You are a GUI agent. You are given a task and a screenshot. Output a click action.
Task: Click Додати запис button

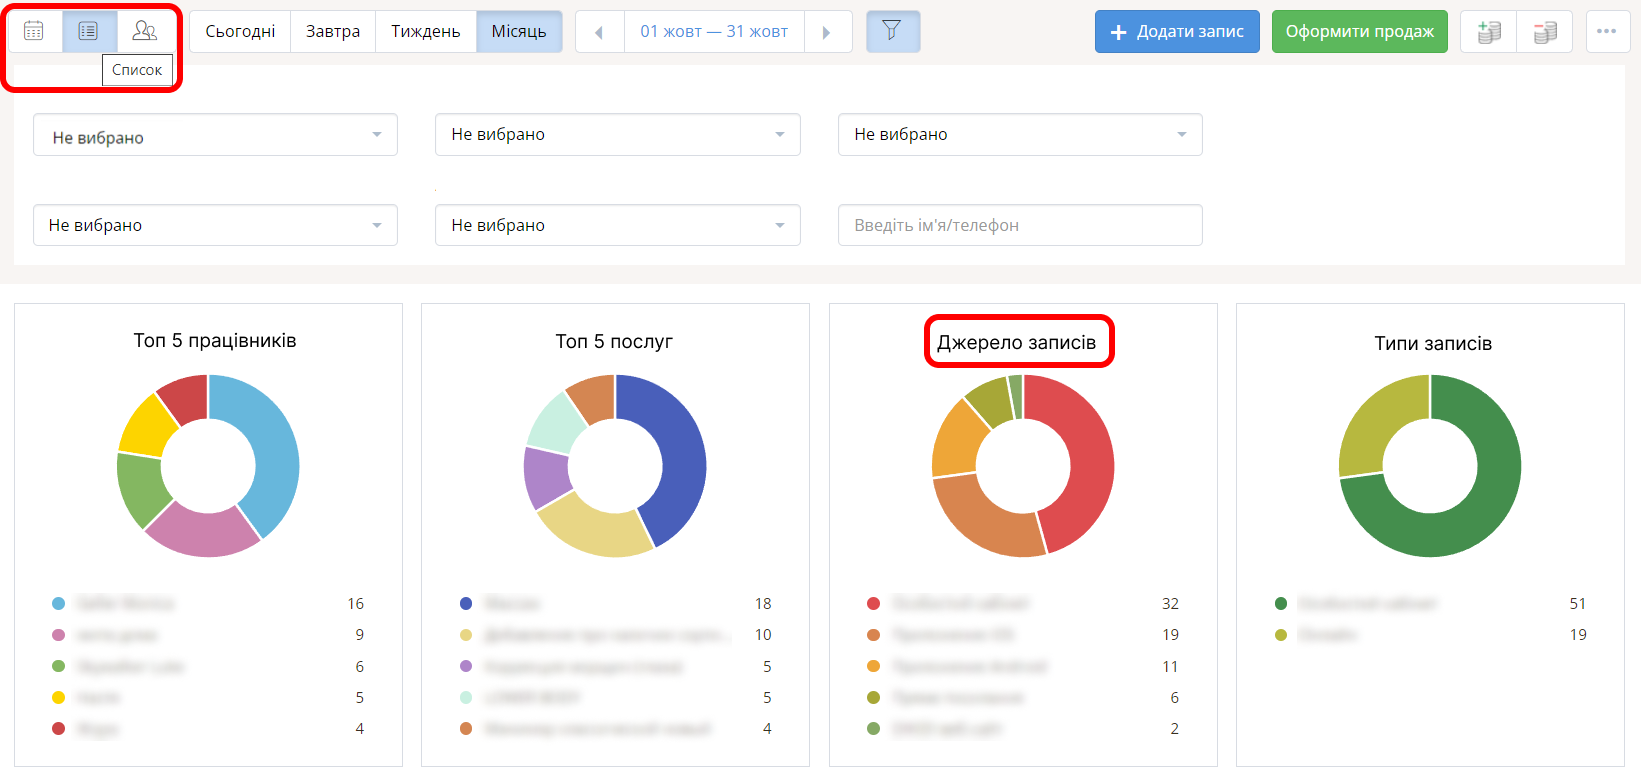click(x=1177, y=32)
